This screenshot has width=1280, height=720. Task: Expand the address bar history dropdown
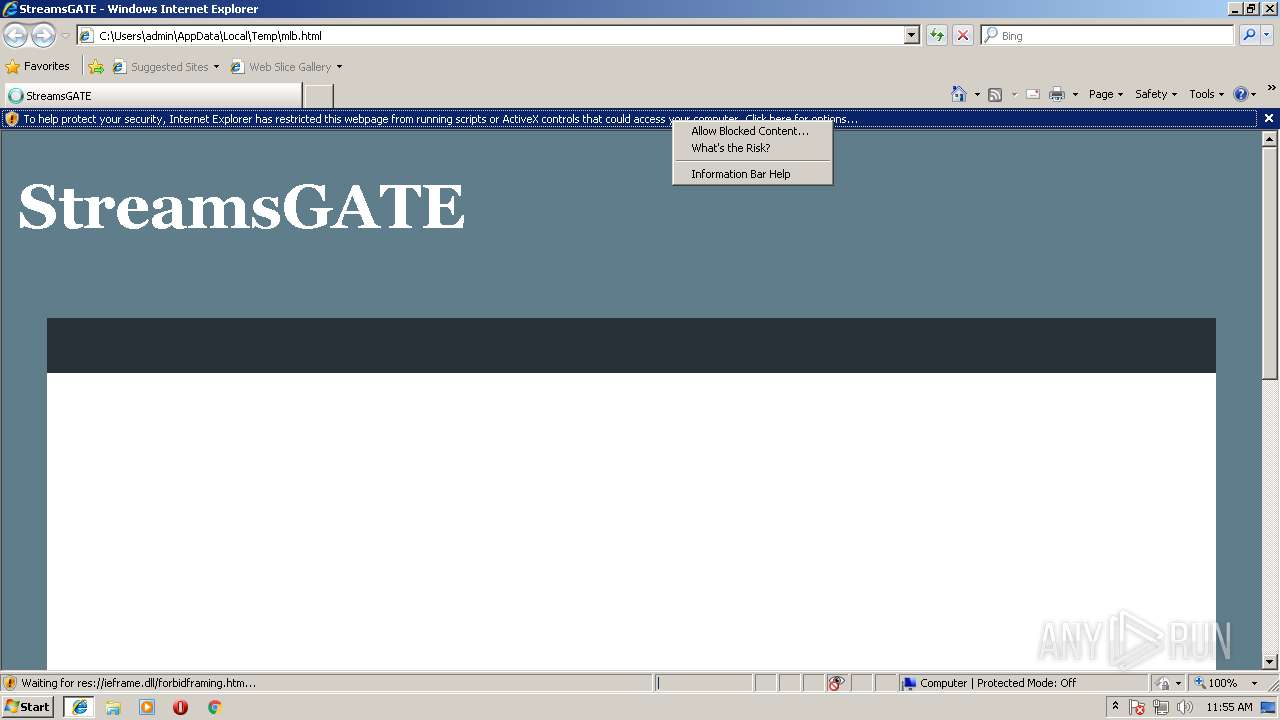(912, 36)
